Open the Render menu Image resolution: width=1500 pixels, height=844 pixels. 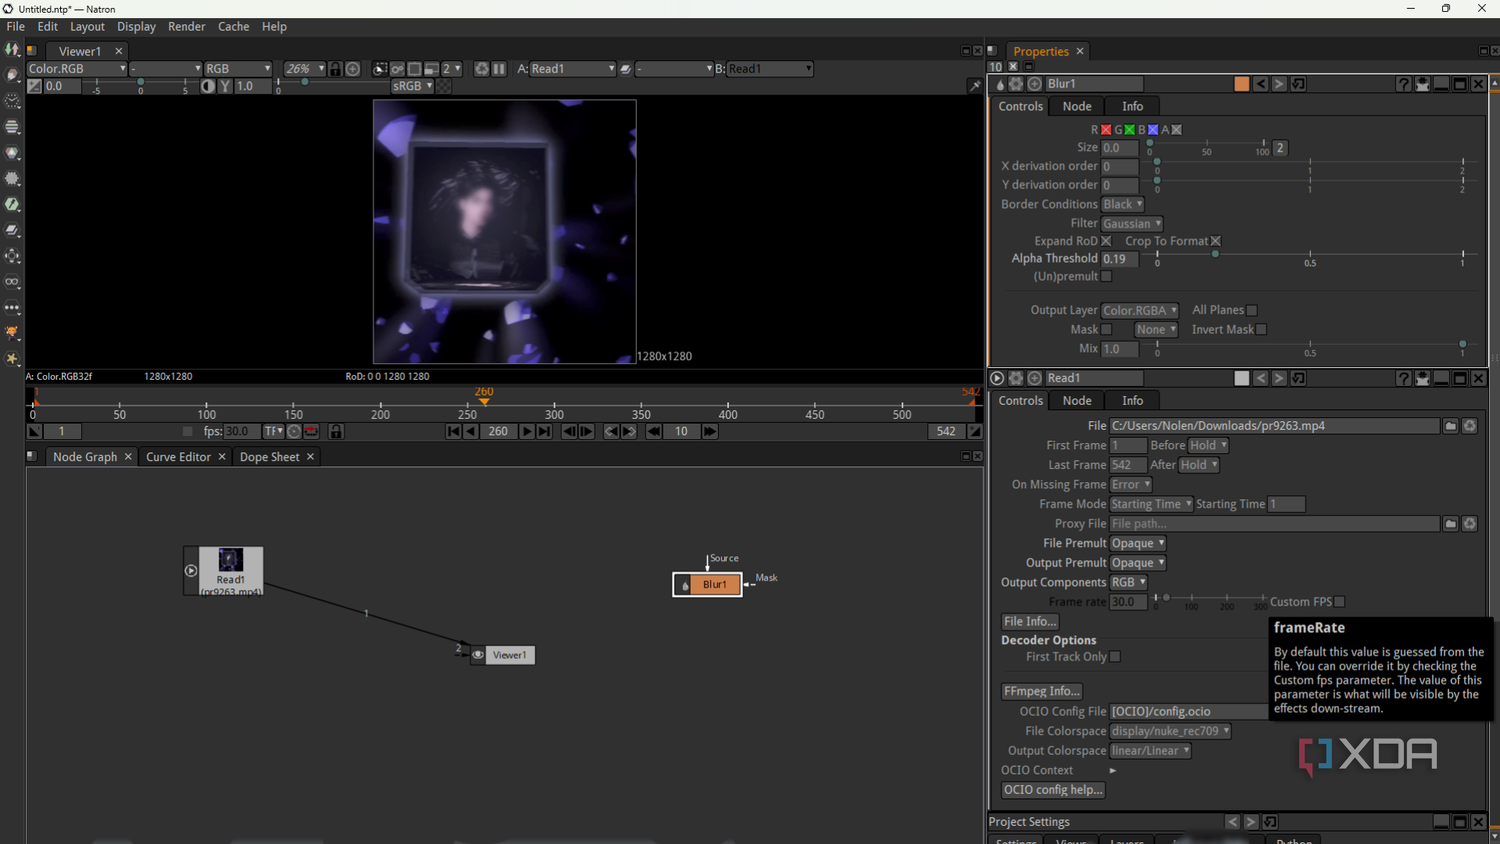pos(186,27)
